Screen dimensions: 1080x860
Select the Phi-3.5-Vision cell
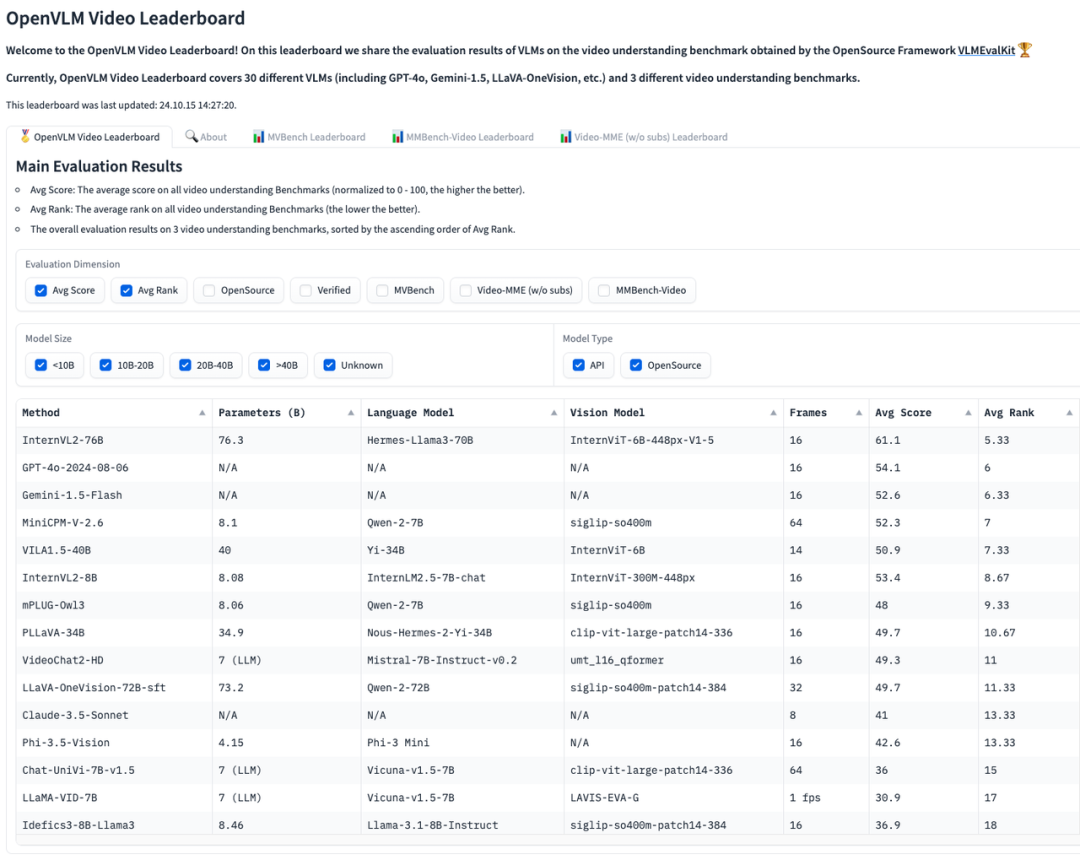coord(114,744)
